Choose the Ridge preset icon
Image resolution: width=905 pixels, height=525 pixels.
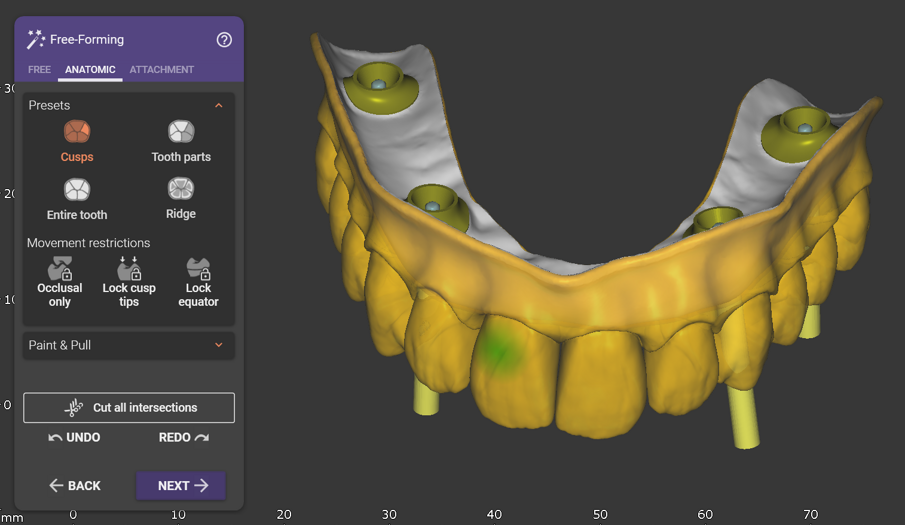[x=181, y=190]
